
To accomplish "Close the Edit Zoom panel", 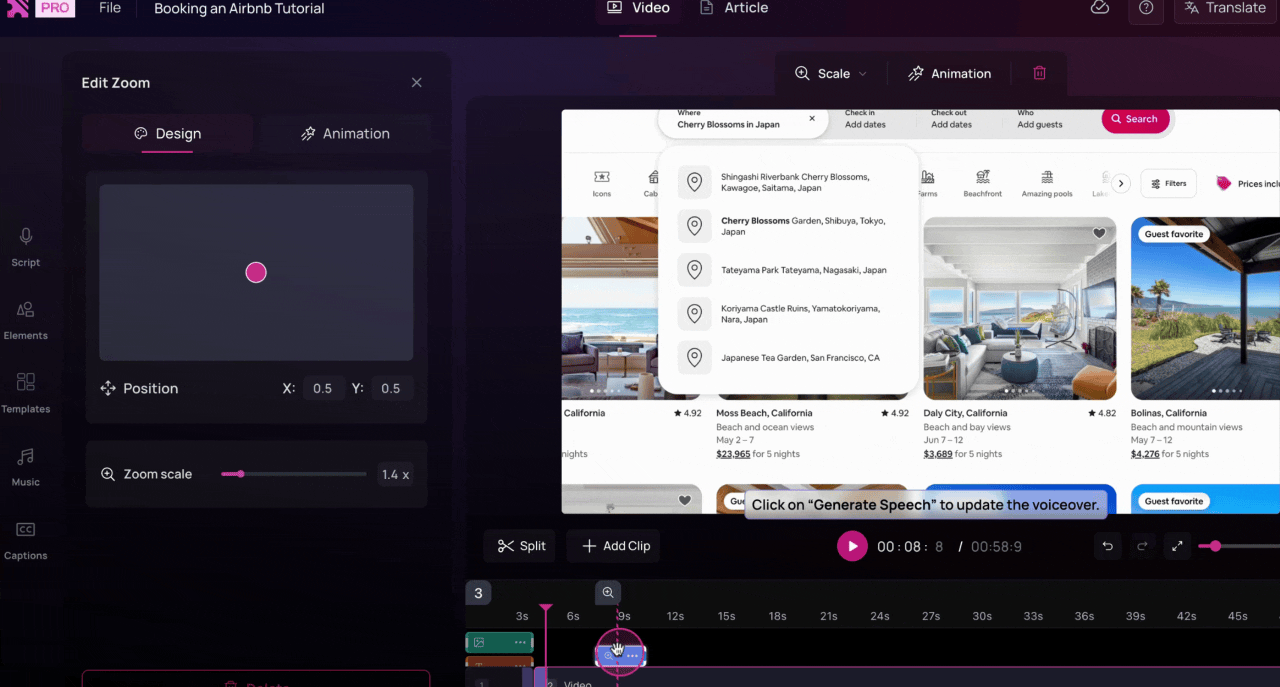I will click(417, 82).
